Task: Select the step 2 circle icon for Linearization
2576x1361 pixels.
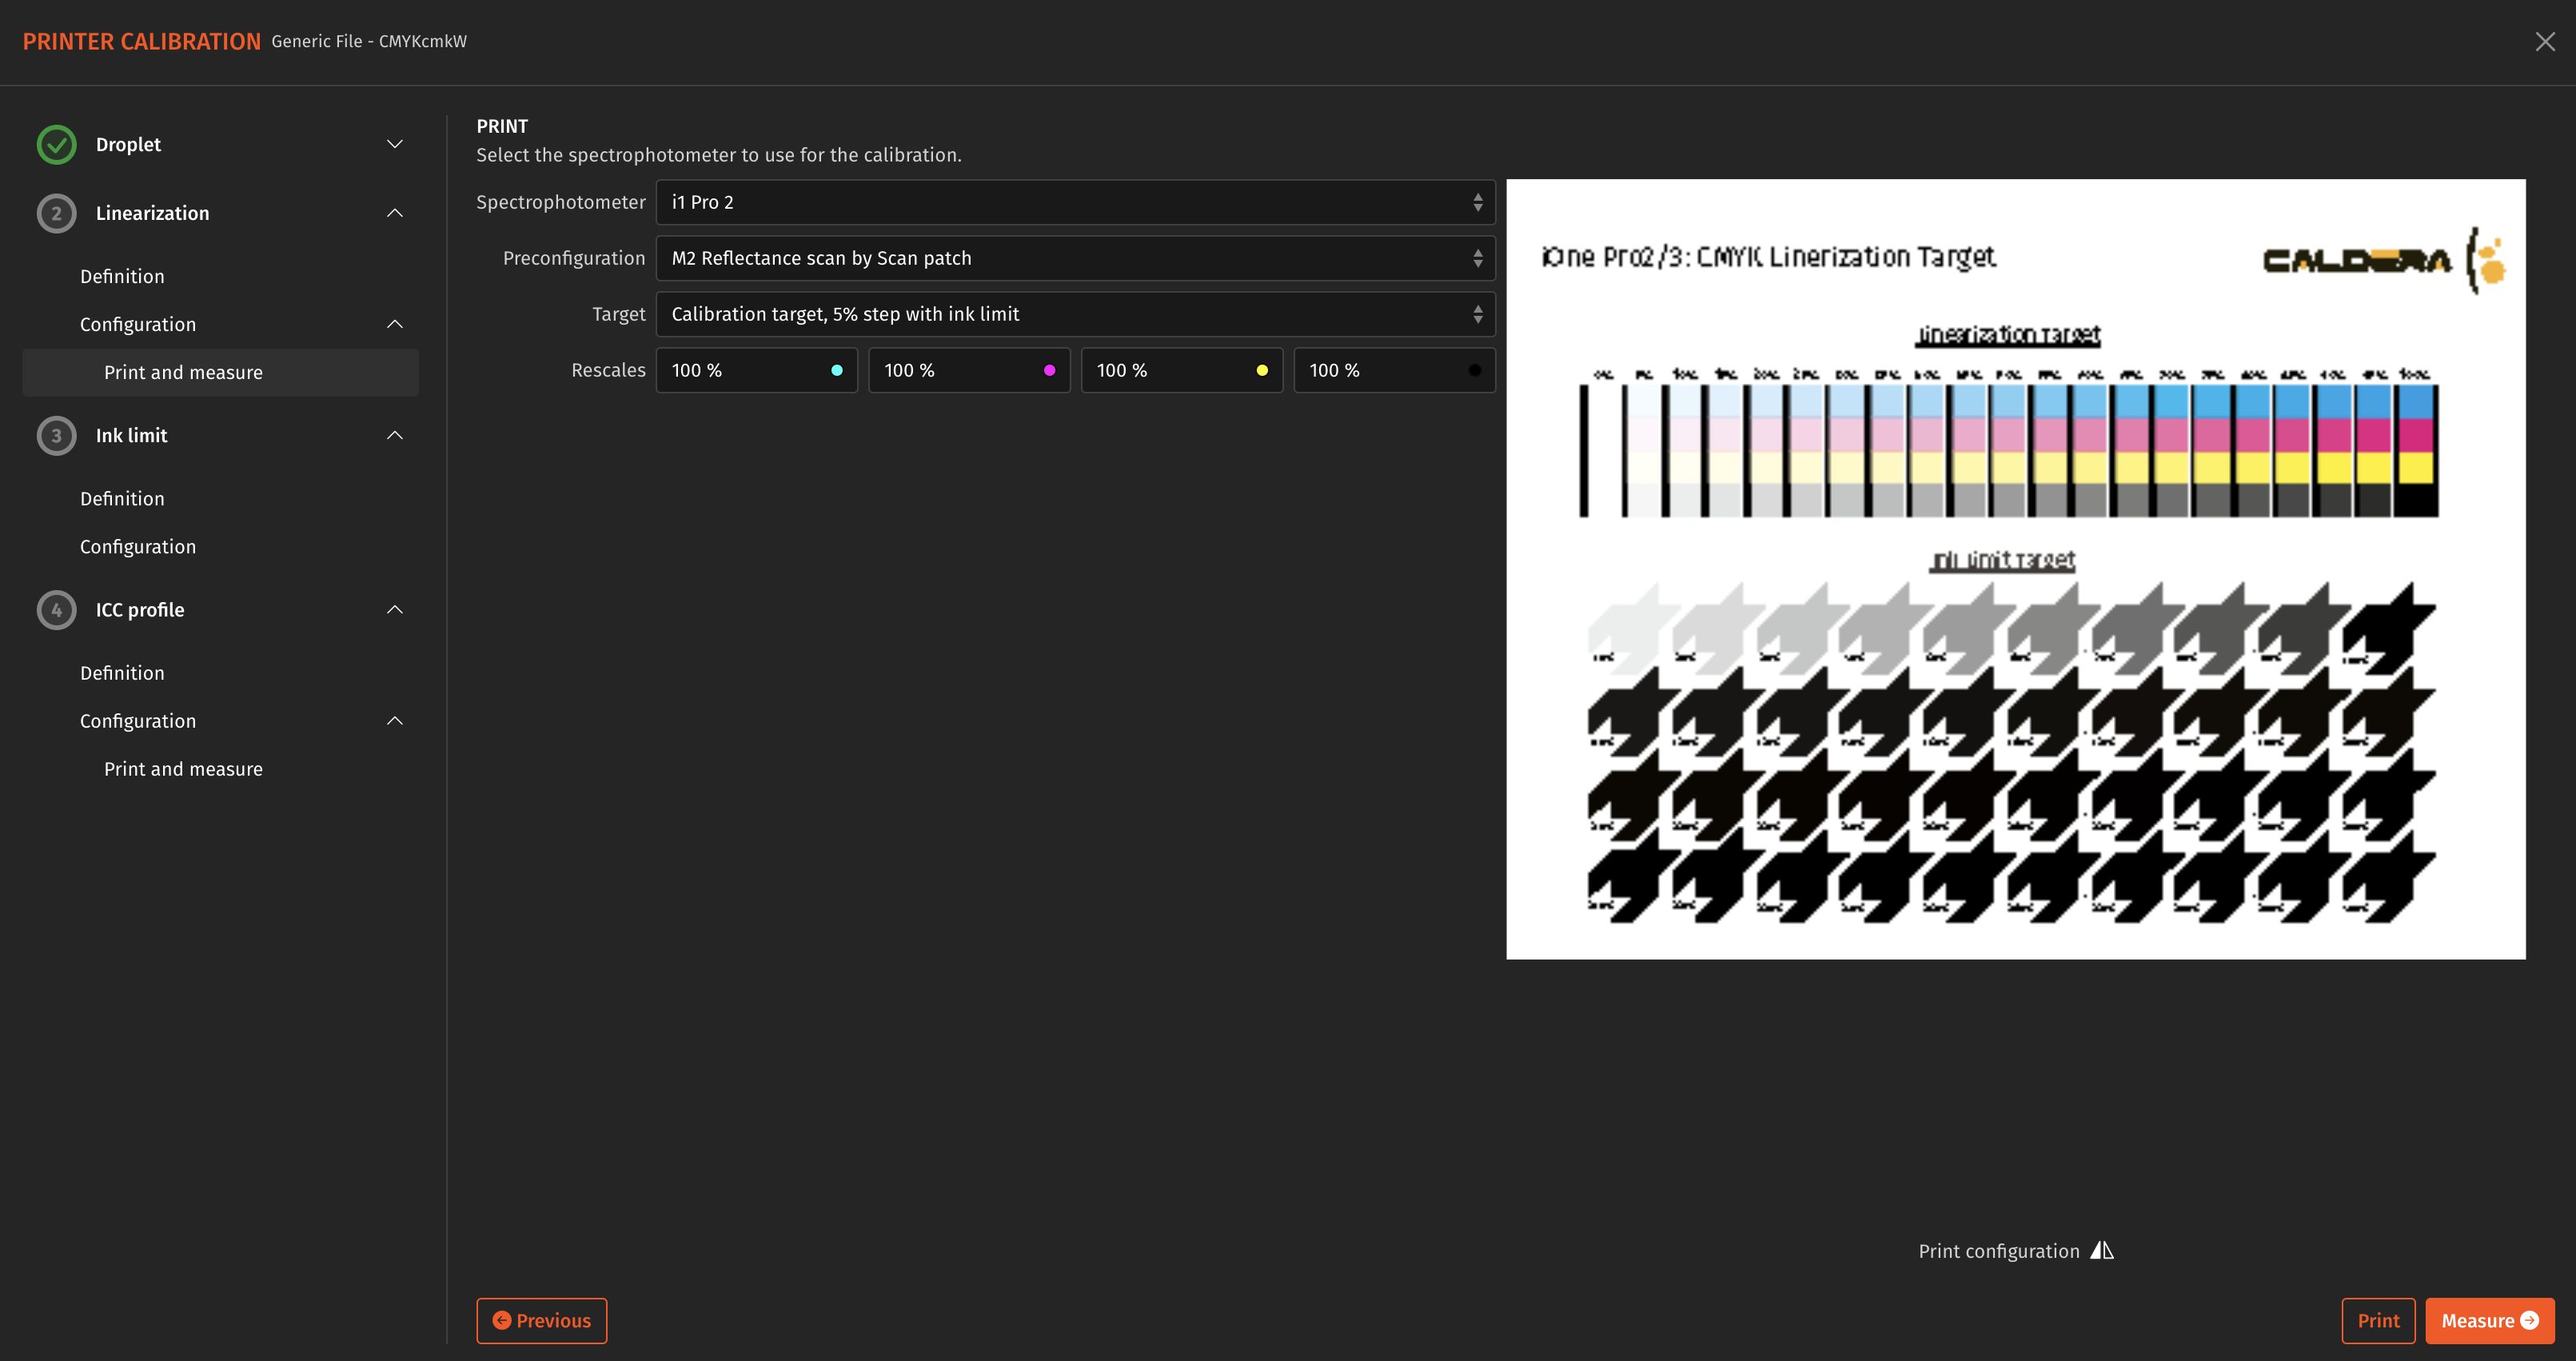Action: tap(56, 213)
